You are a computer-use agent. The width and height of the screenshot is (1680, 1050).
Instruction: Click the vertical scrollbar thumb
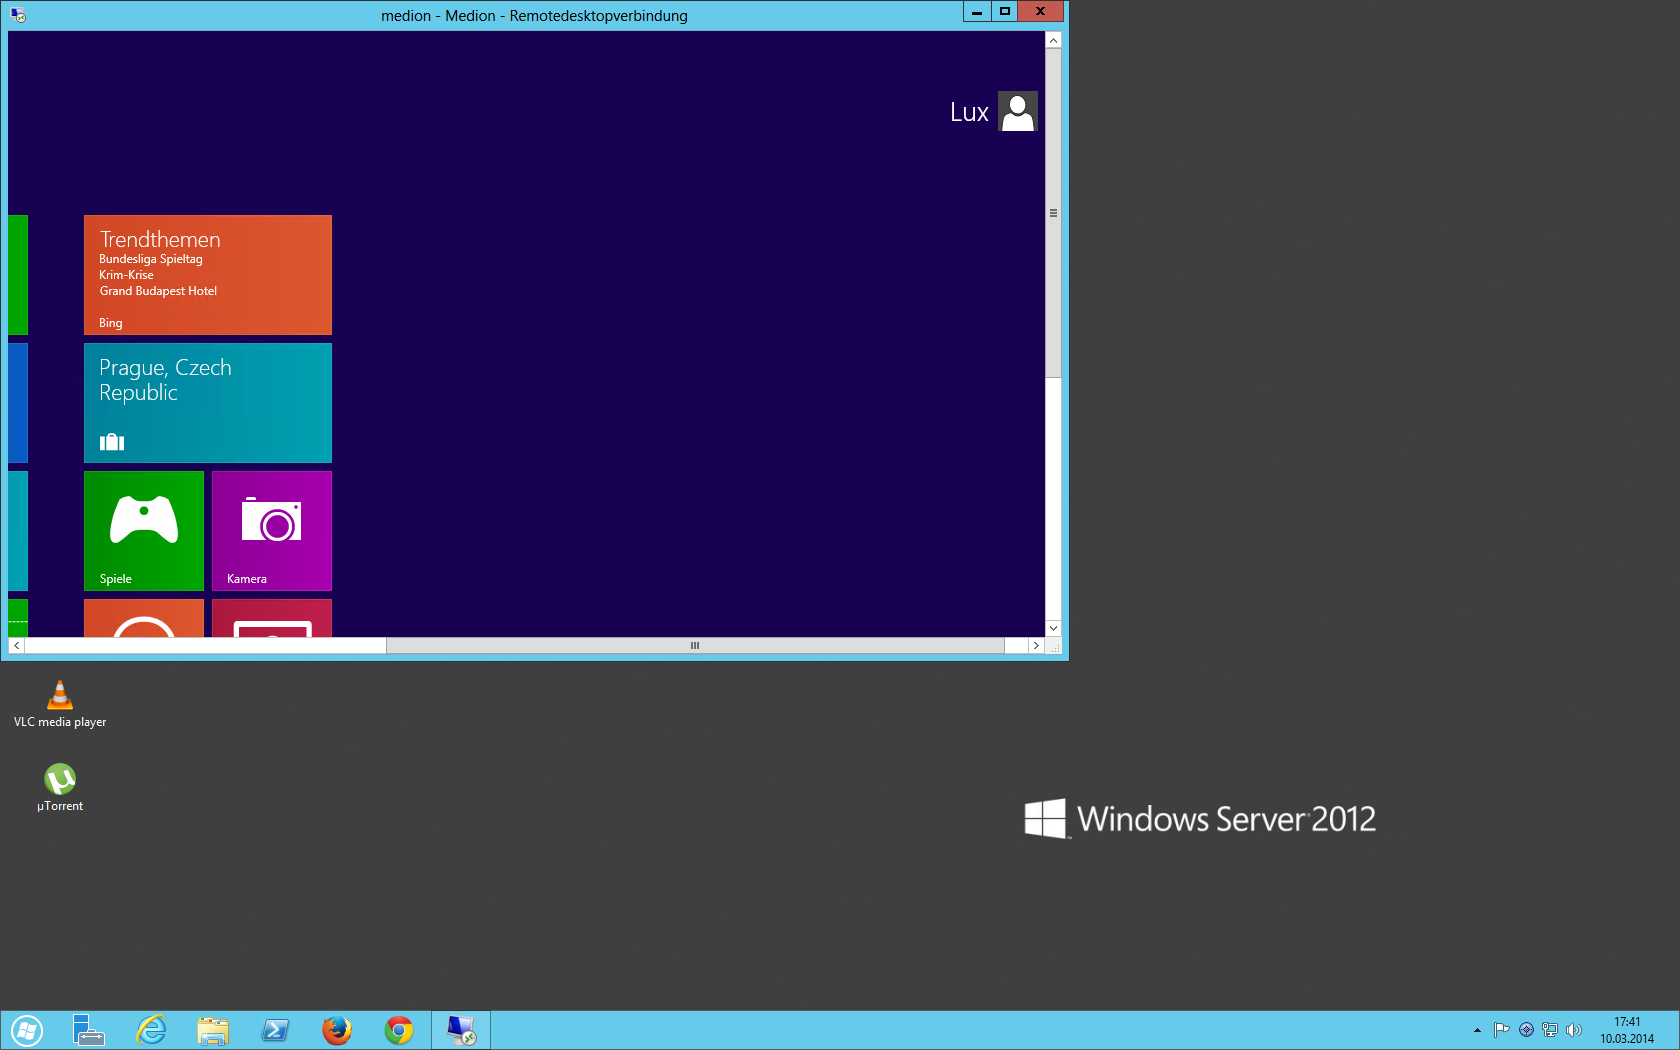(x=1053, y=213)
